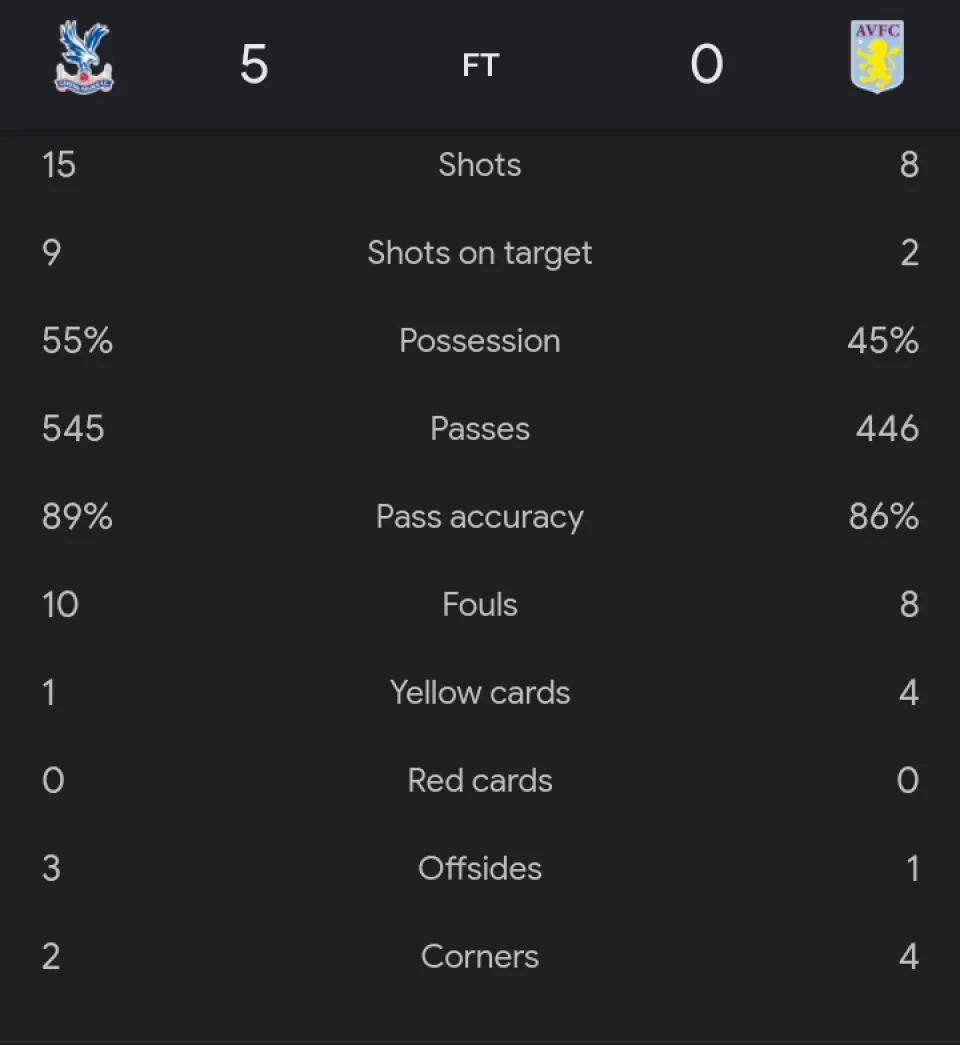
Task: Click the 545 home passes value
Action: coord(73,429)
